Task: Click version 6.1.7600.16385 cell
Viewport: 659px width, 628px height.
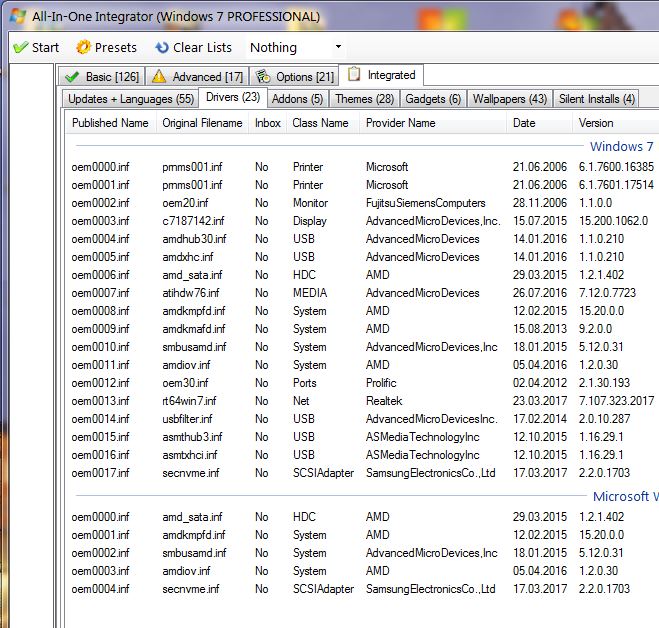Action: 616,167
